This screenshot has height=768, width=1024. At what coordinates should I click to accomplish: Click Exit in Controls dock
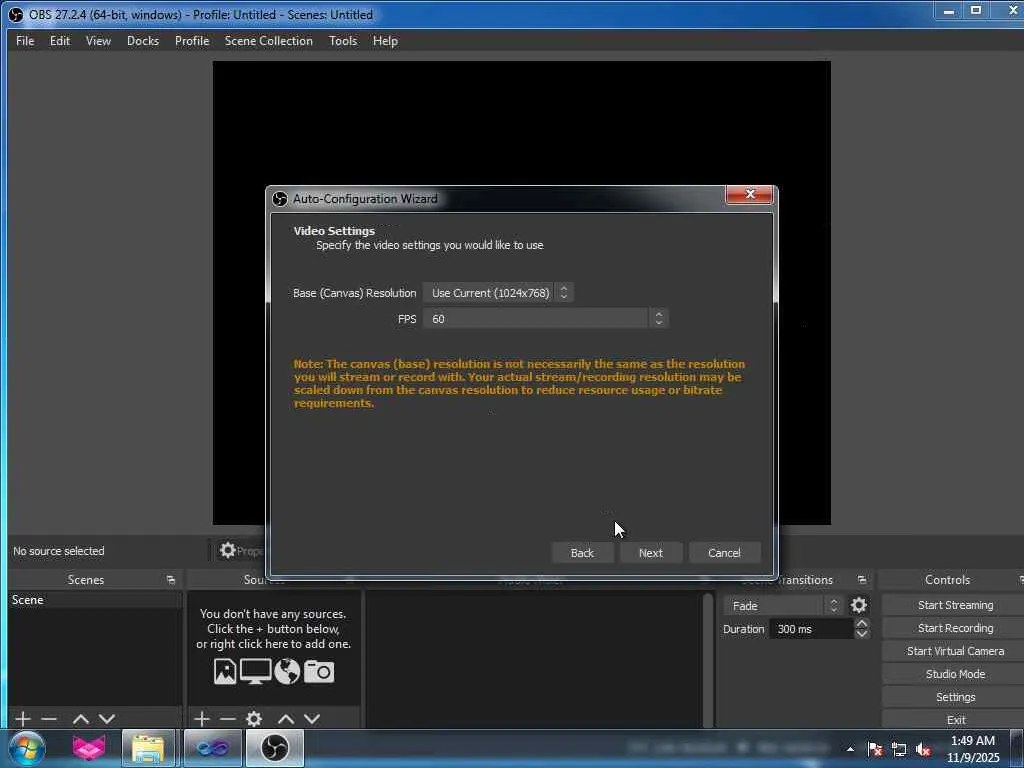coord(955,719)
